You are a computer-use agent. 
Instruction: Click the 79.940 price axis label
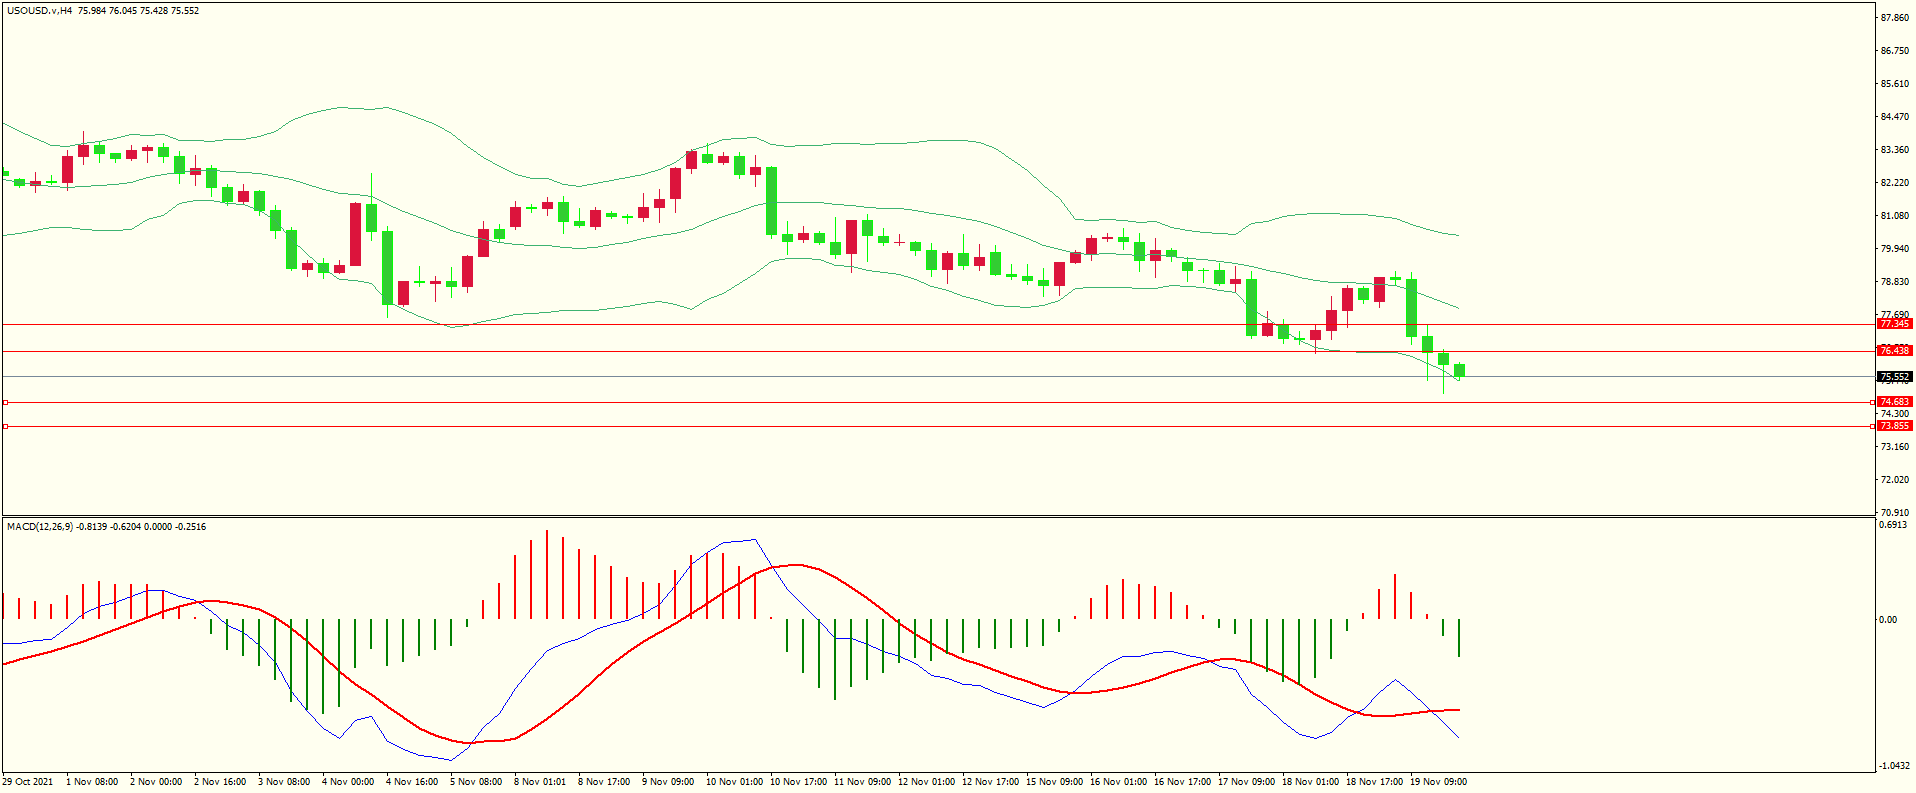(x=1895, y=249)
